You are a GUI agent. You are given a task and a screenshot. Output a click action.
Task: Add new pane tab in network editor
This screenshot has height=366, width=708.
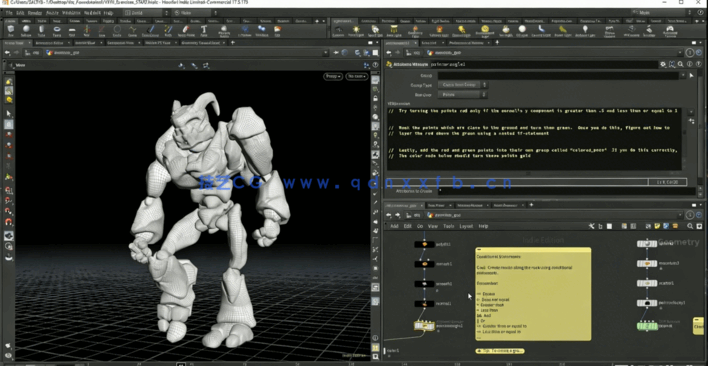[x=531, y=205]
